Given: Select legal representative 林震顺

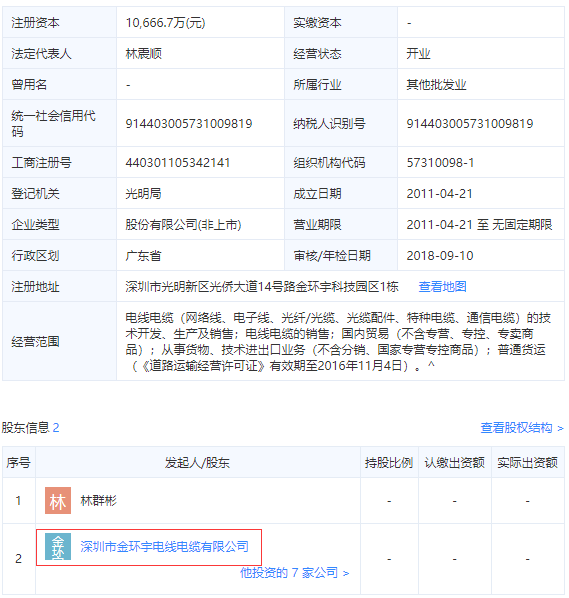Looking at the screenshot, I should tap(143, 53).
